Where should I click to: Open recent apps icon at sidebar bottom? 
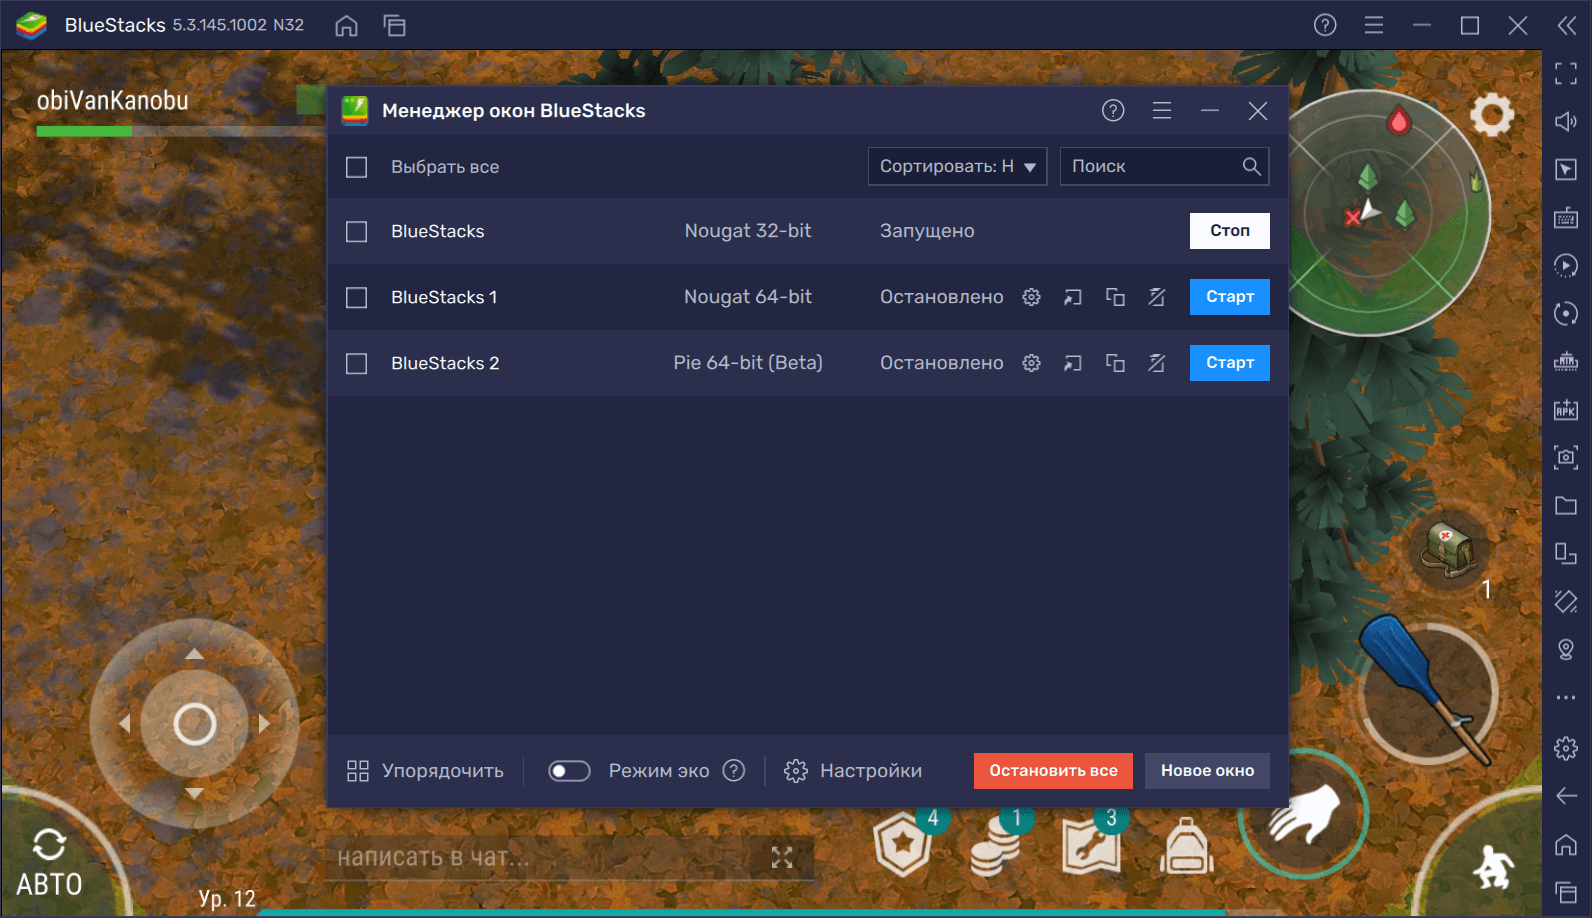tap(1566, 892)
